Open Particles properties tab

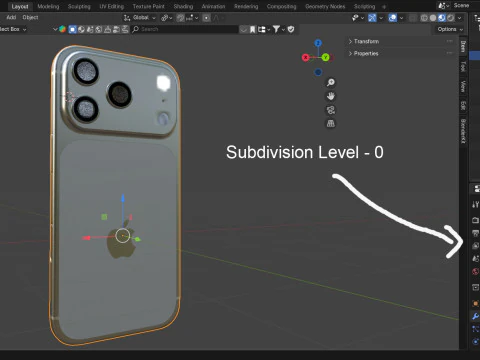pos(475,329)
